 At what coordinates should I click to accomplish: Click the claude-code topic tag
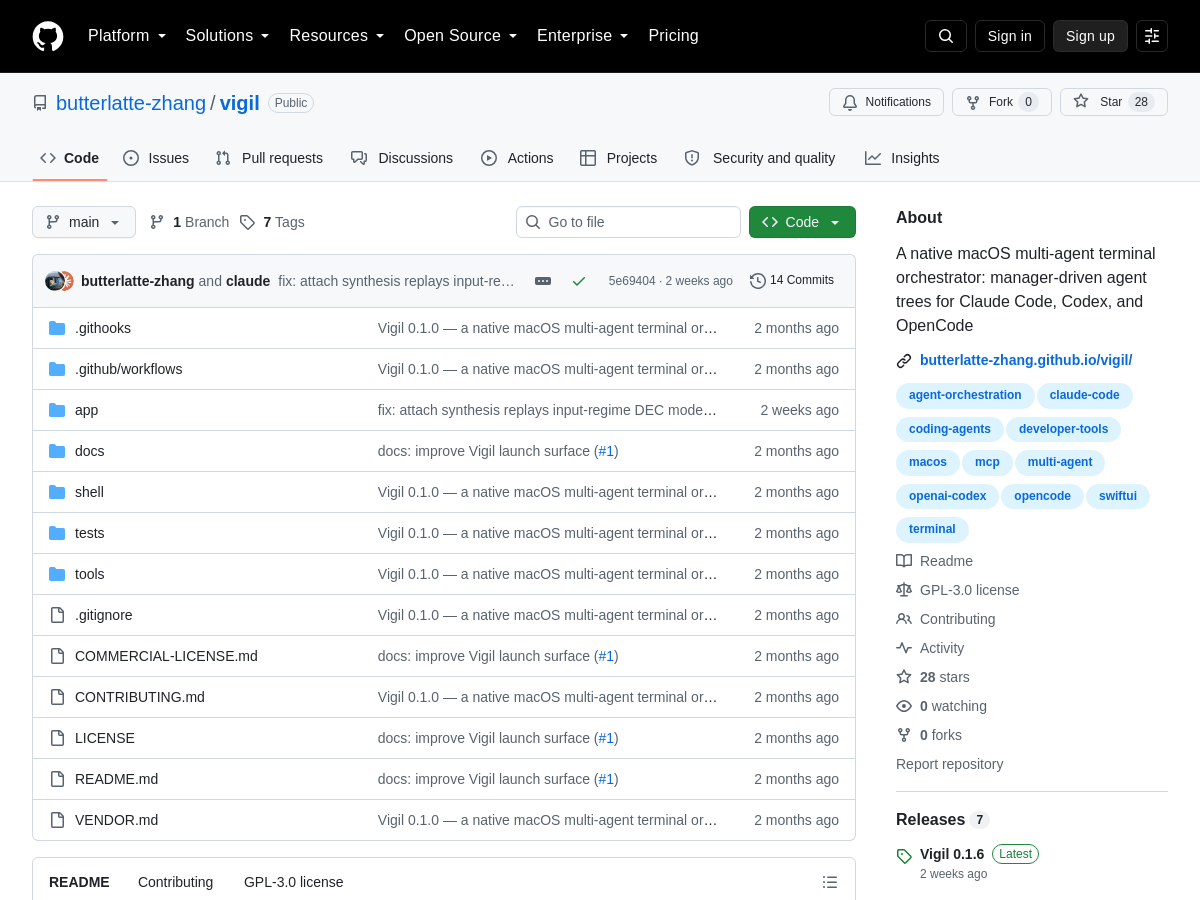tap(1085, 396)
